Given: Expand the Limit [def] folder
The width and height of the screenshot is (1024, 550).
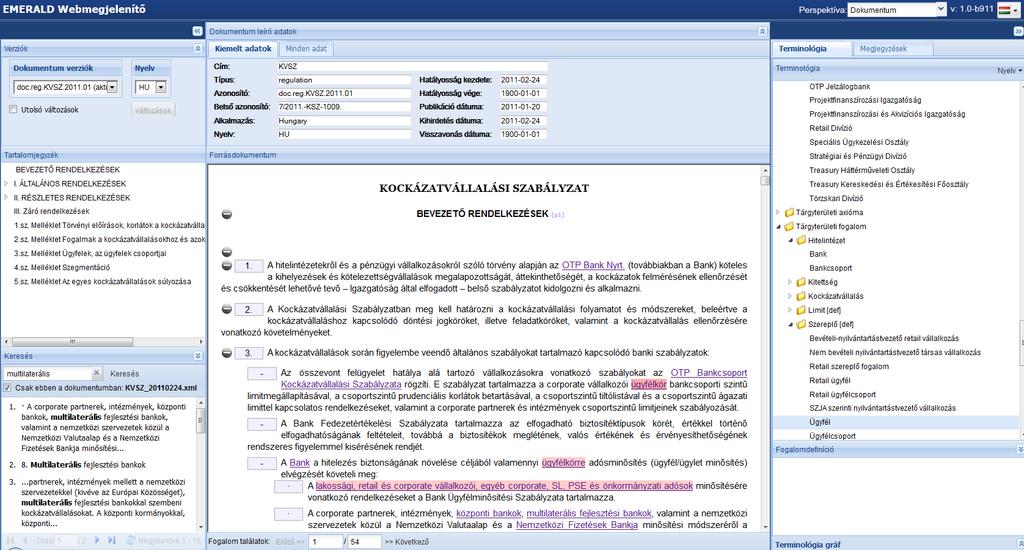Looking at the screenshot, I should click(x=790, y=310).
